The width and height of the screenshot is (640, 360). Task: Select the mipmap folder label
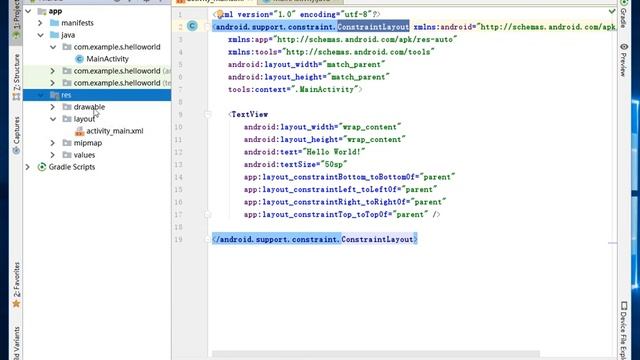click(x=88, y=143)
